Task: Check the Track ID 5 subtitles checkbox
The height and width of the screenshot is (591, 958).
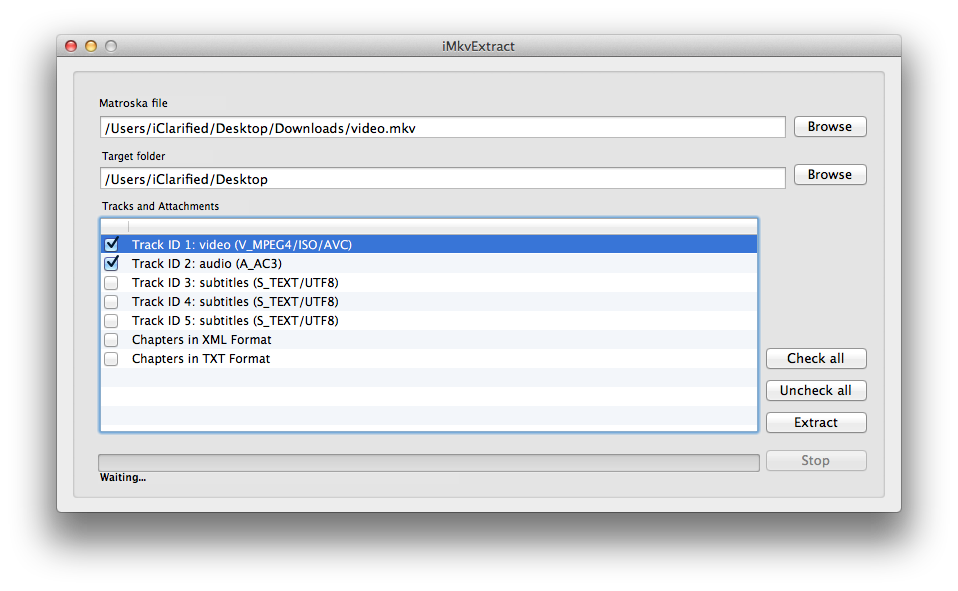Action: click(111, 320)
